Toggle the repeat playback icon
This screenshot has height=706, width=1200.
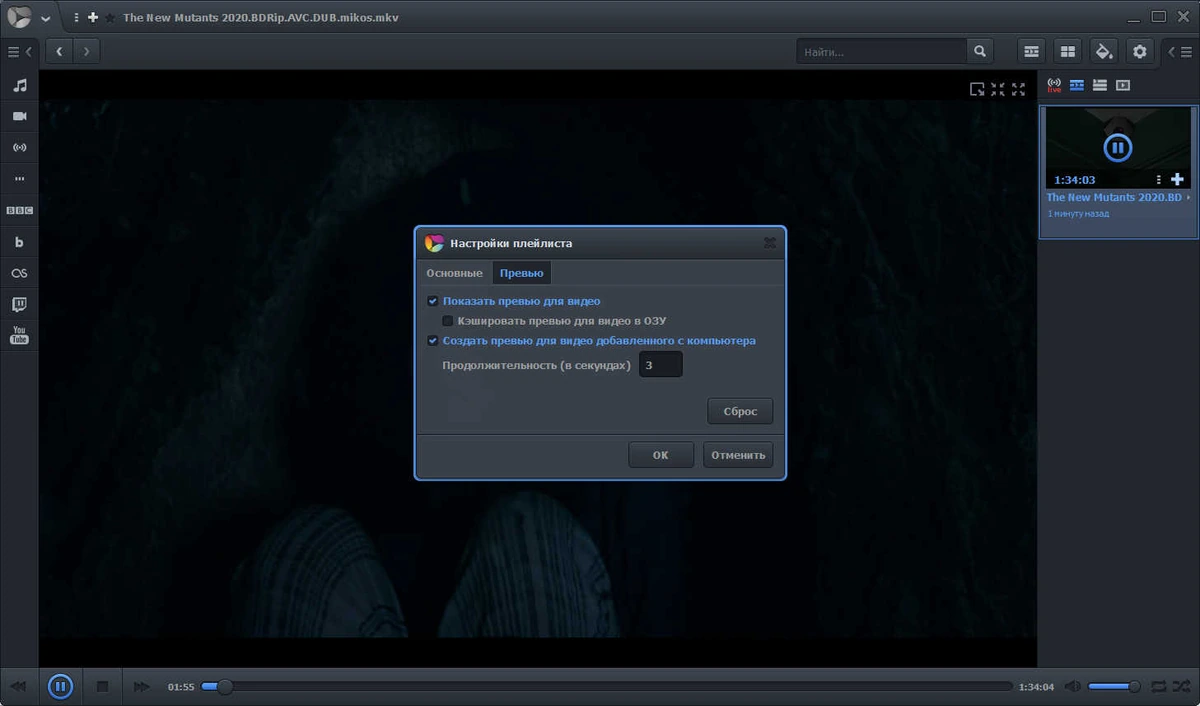click(x=1158, y=687)
